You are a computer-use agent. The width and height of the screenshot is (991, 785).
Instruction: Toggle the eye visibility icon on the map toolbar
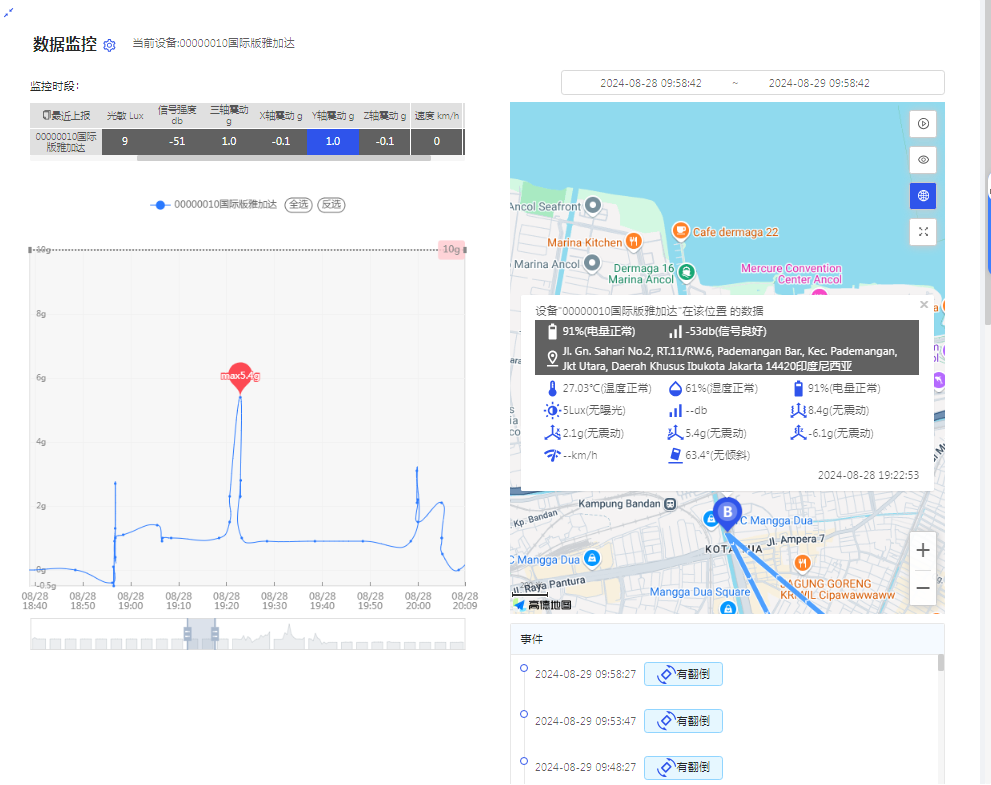click(922, 159)
